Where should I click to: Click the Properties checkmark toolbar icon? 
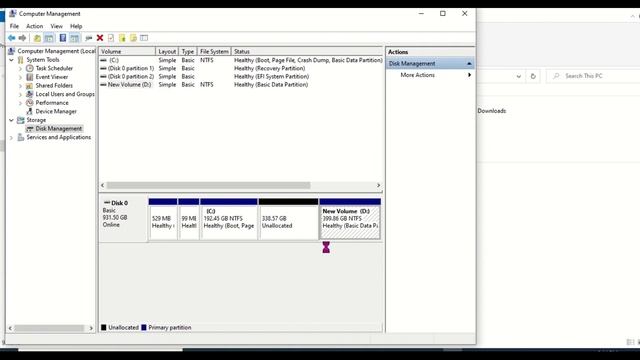click(111, 38)
